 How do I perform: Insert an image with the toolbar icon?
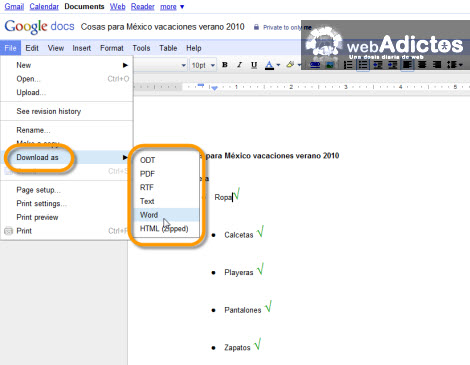[x=330, y=65]
